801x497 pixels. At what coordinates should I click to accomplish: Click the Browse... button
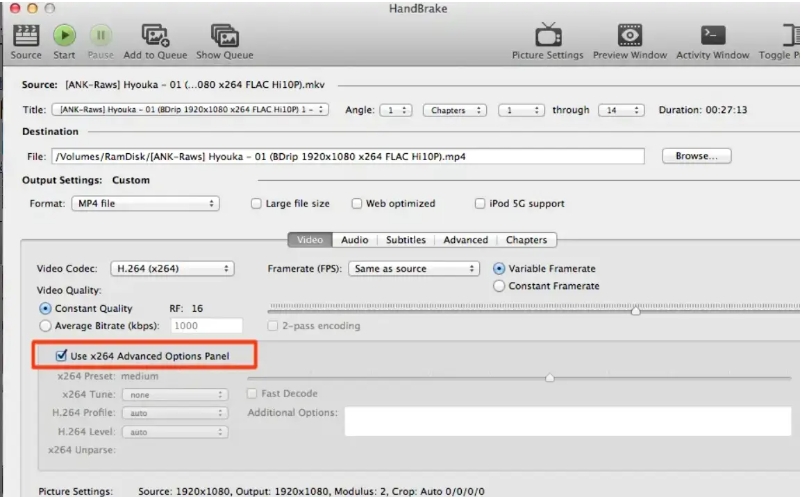[697, 156]
